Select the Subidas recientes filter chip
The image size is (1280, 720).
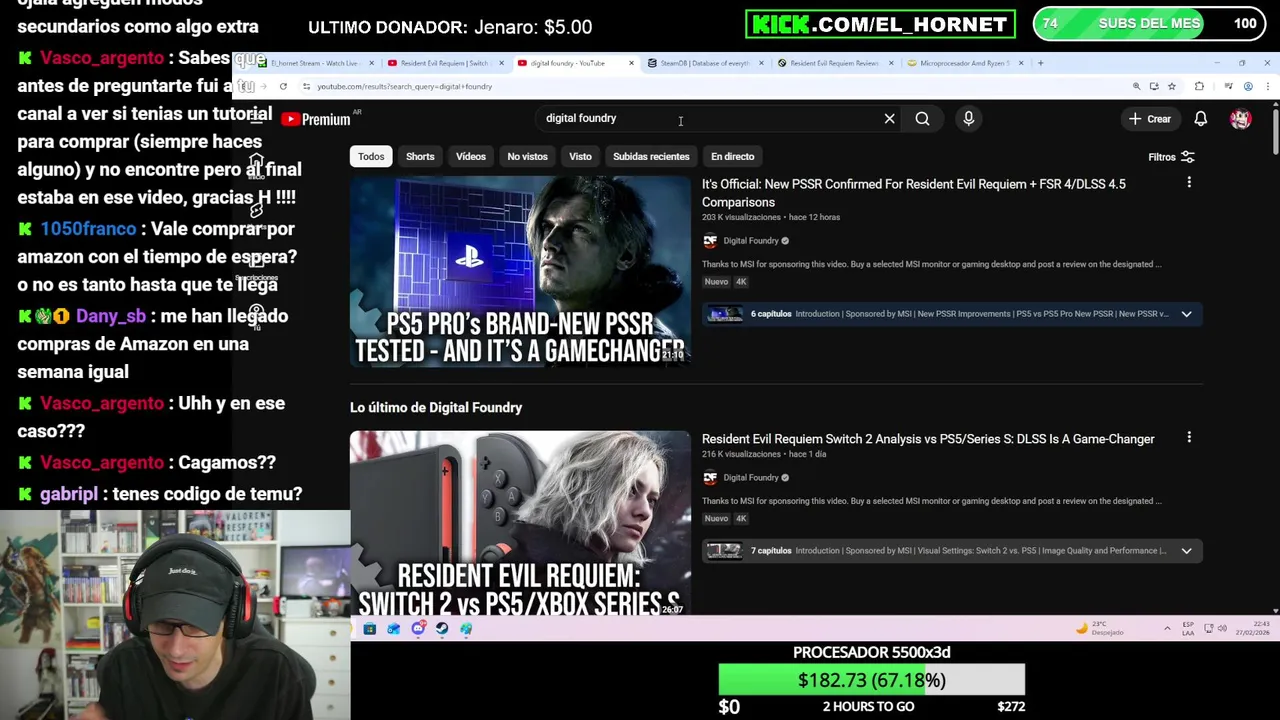click(651, 157)
